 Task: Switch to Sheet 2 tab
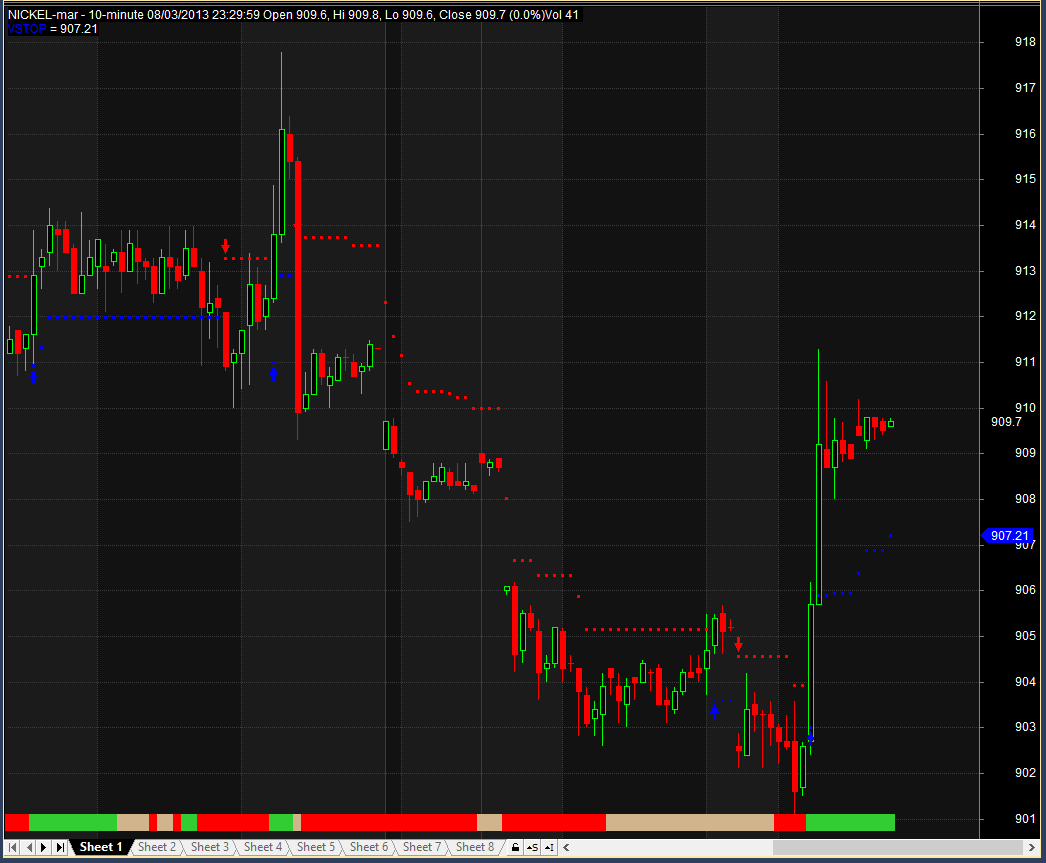click(x=157, y=847)
